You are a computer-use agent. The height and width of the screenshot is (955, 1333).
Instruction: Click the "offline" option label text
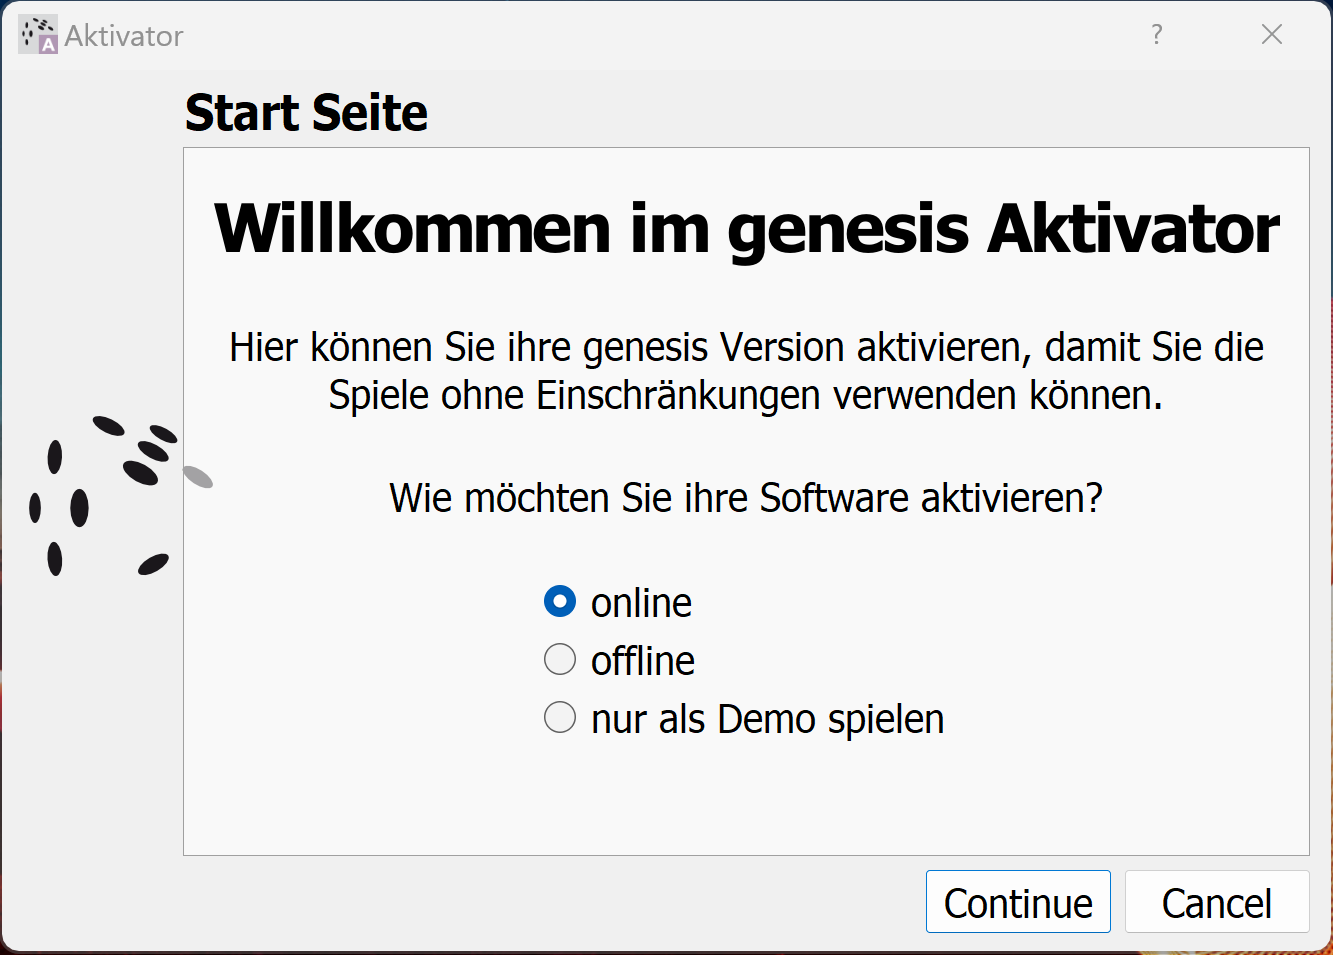[643, 661]
